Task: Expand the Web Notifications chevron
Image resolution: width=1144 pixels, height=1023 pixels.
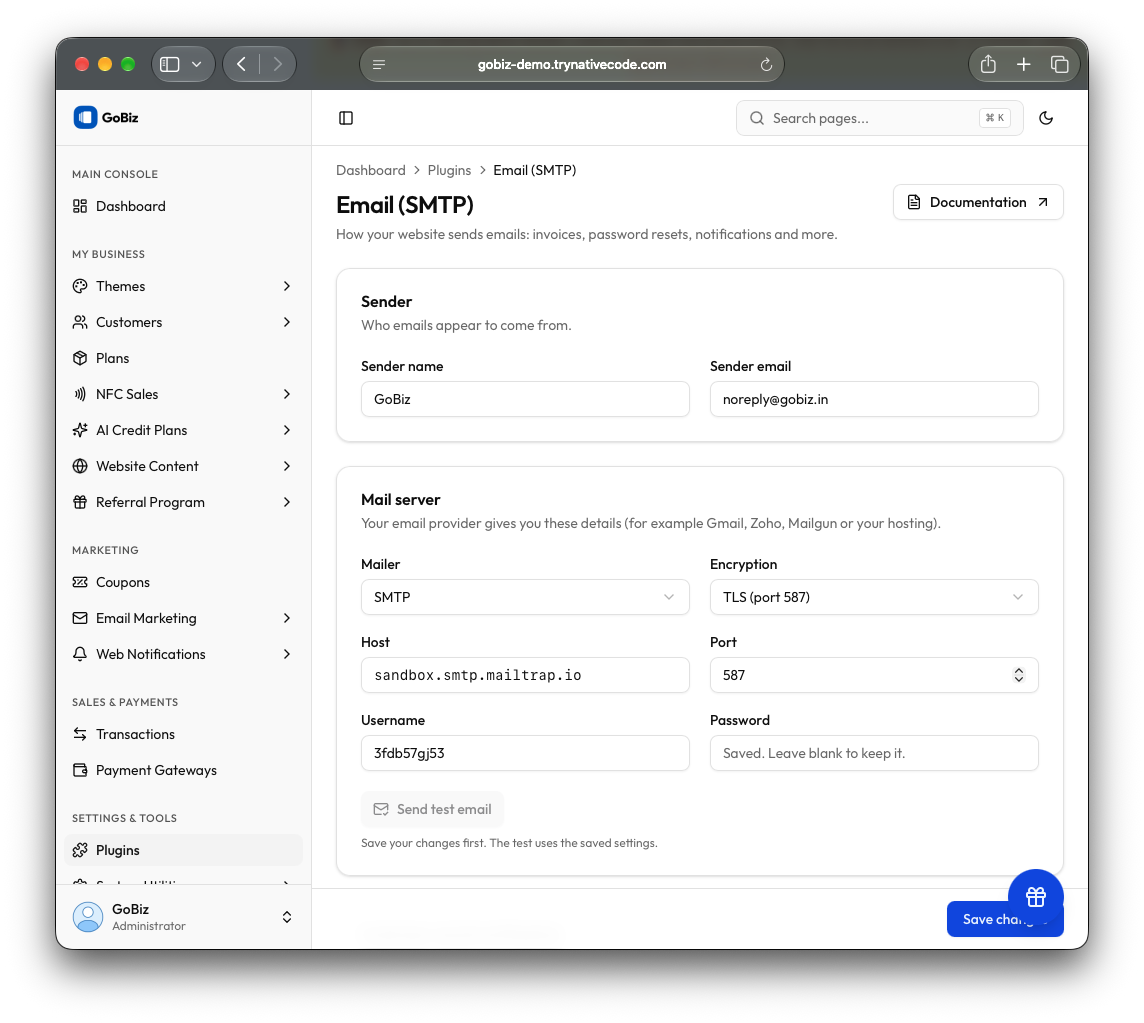Action: [x=287, y=655]
